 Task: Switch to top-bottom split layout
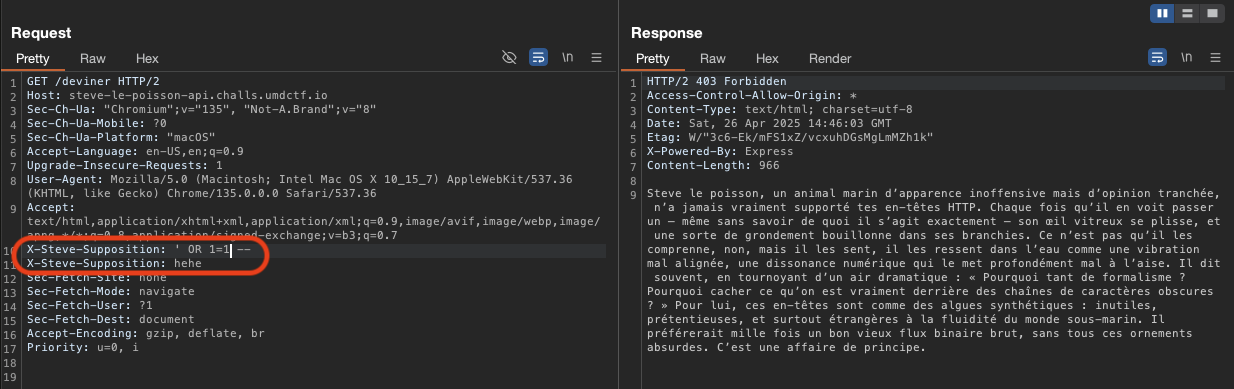tap(1187, 13)
